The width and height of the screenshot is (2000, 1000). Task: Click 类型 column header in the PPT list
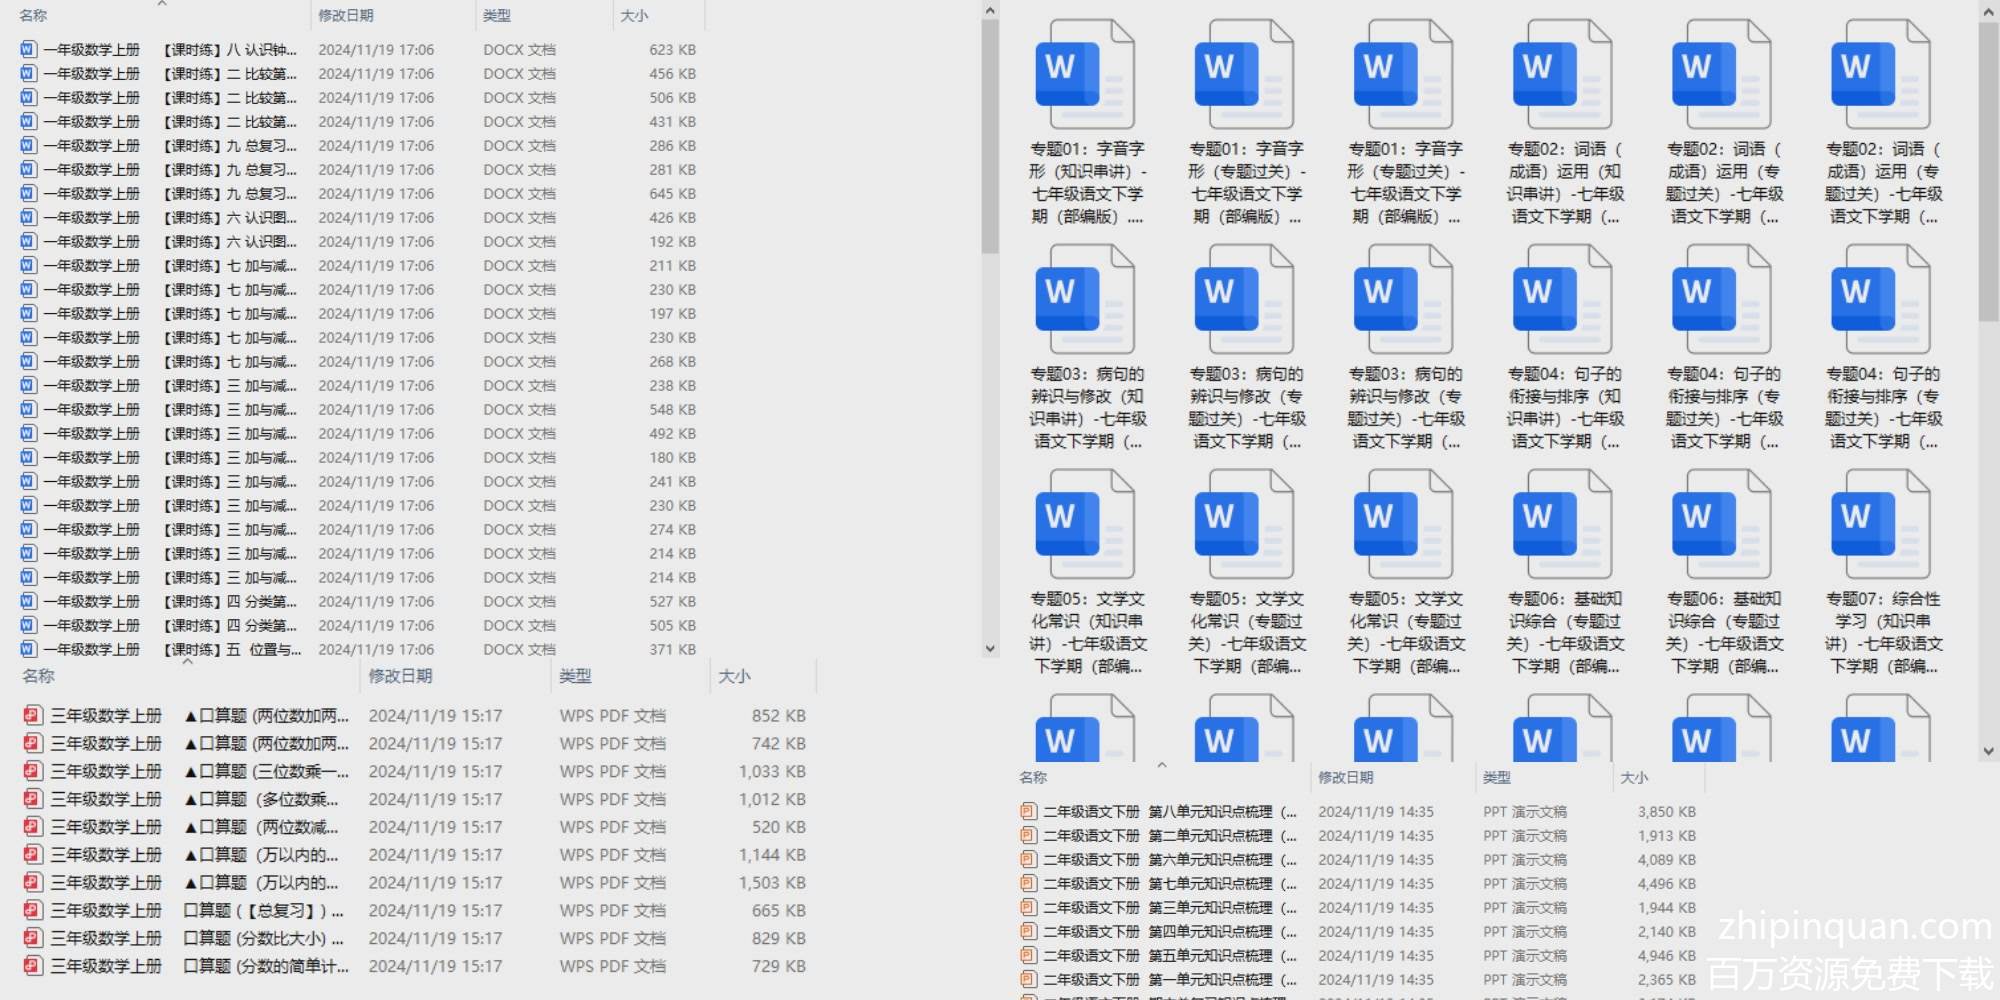tap(1496, 777)
